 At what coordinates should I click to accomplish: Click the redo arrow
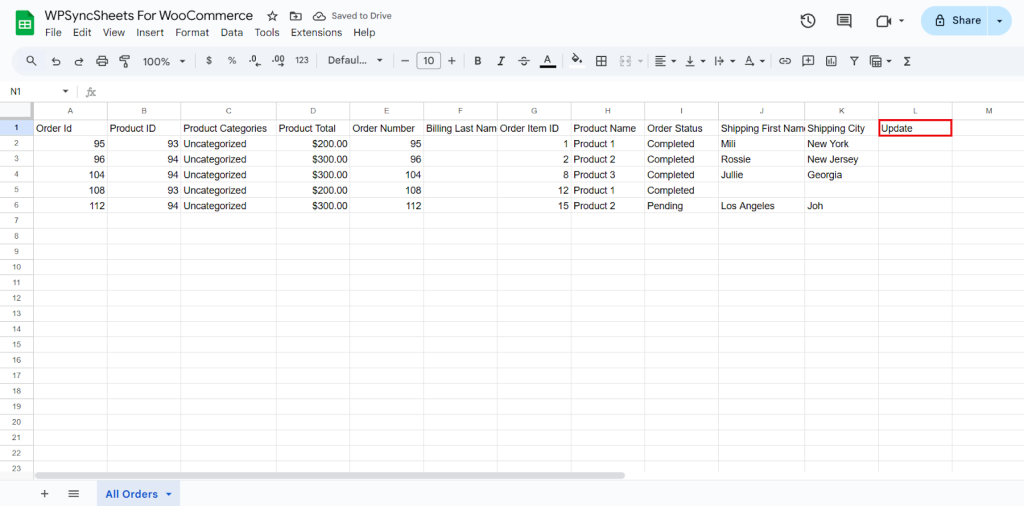(x=78, y=61)
